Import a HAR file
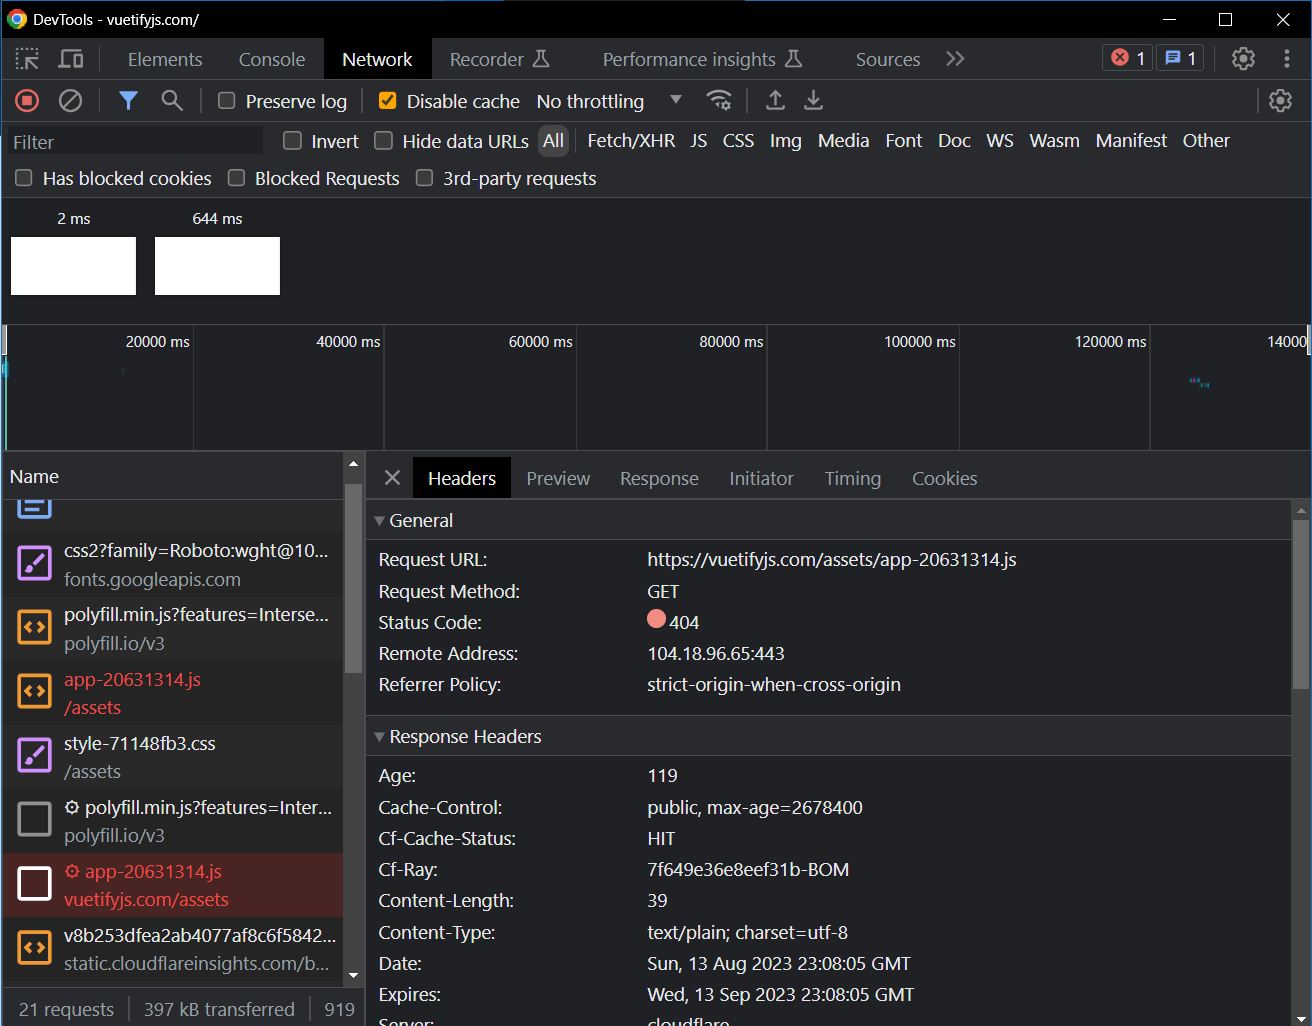The width and height of the screenshot is (1312, 1026). [x=773, y=100]
